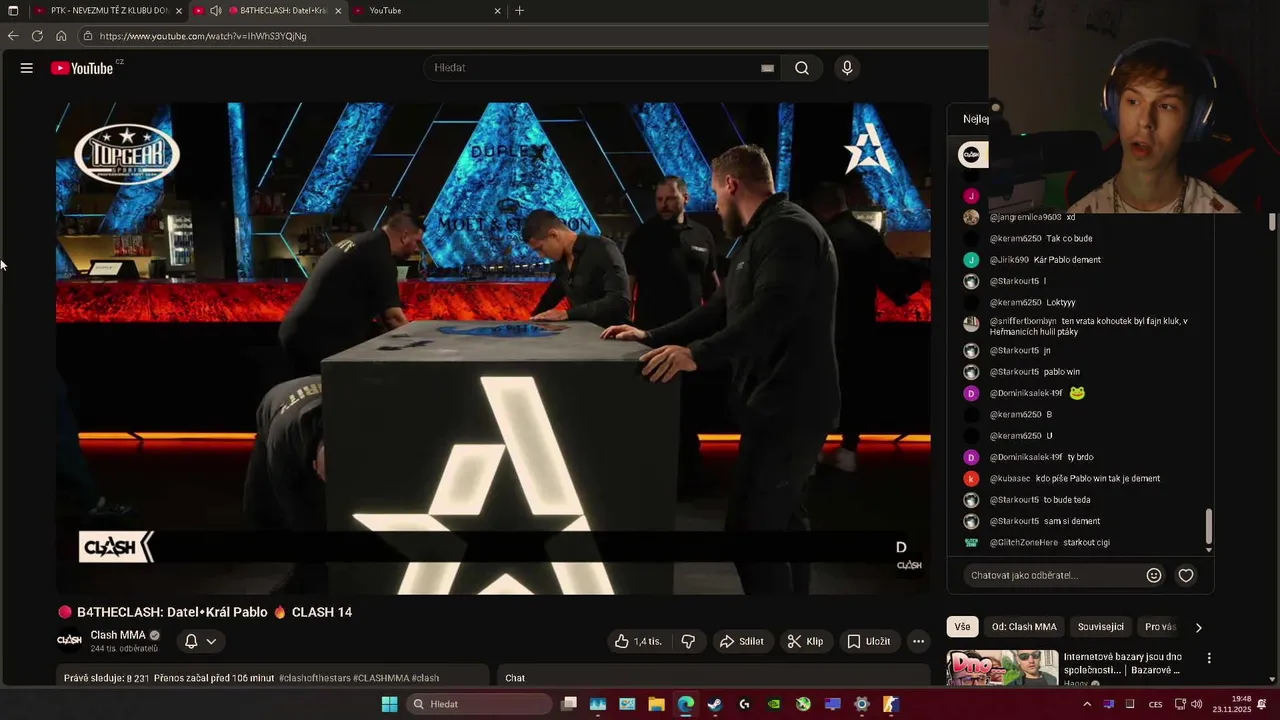The width and height of the screenshot is (1280, 720).
Task: Open a new browser tab
Action: click(x=519, y=11)
